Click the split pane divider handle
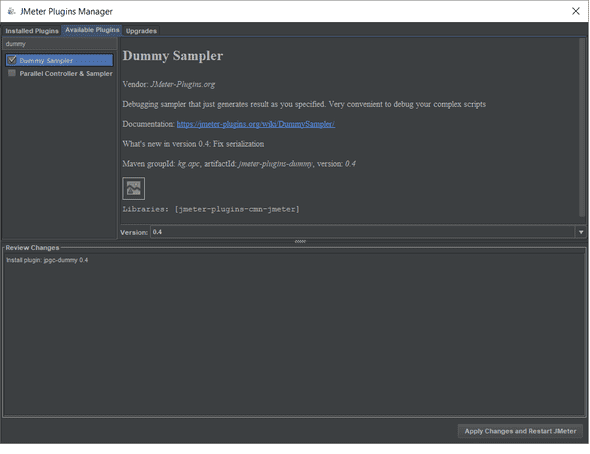This screenshot has width=590, height=454. pyautogui.click(x=300, y=241)
